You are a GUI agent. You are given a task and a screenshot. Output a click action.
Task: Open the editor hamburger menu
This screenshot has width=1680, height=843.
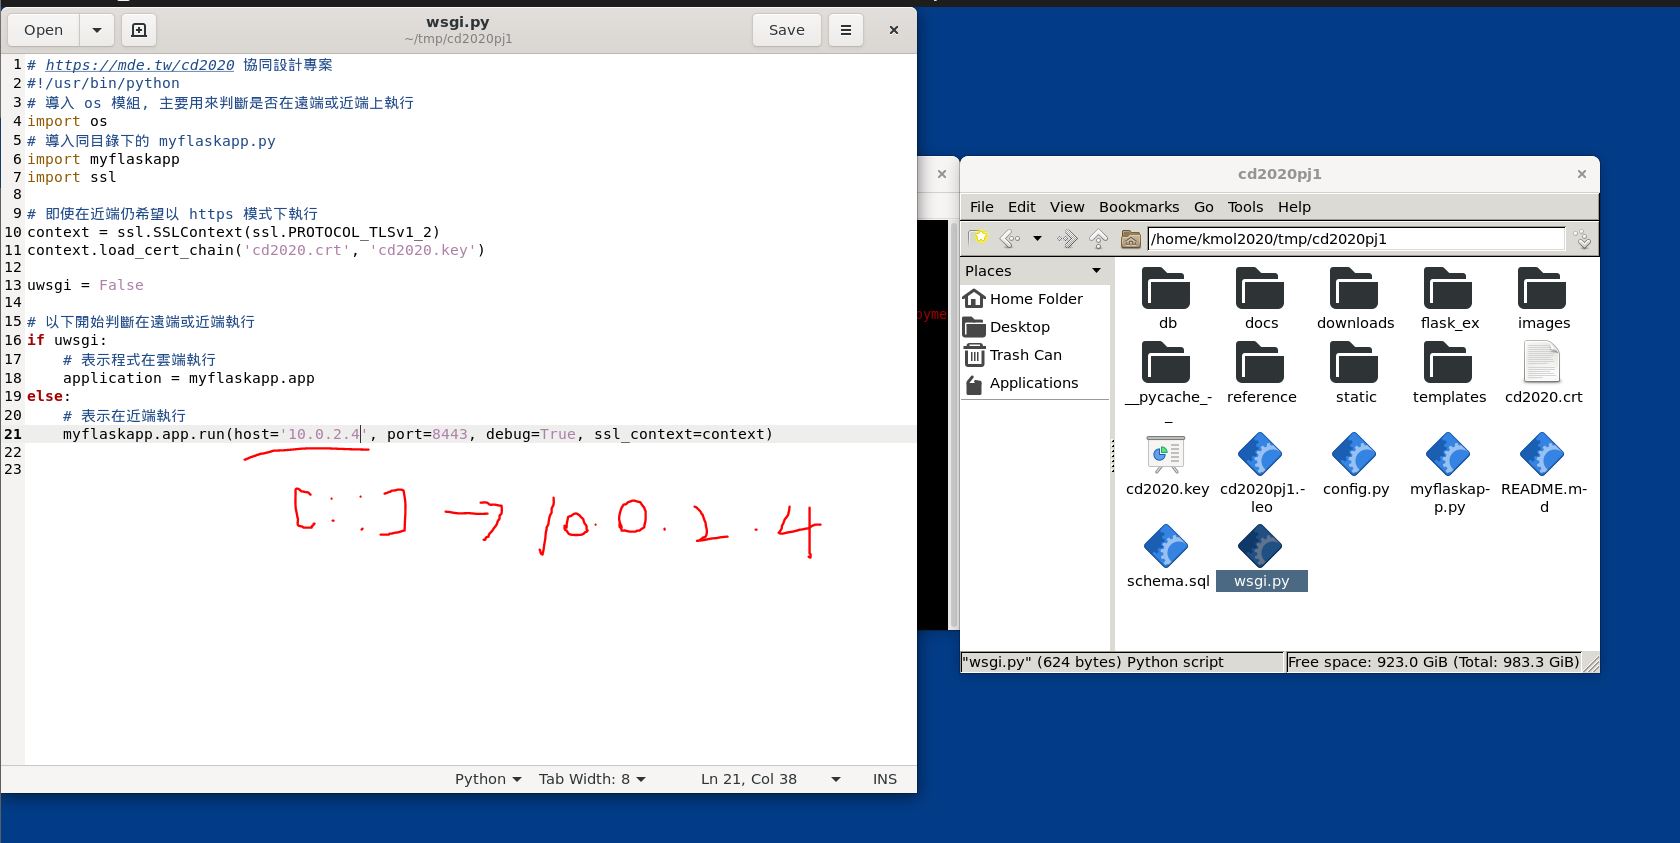(845, 30)
